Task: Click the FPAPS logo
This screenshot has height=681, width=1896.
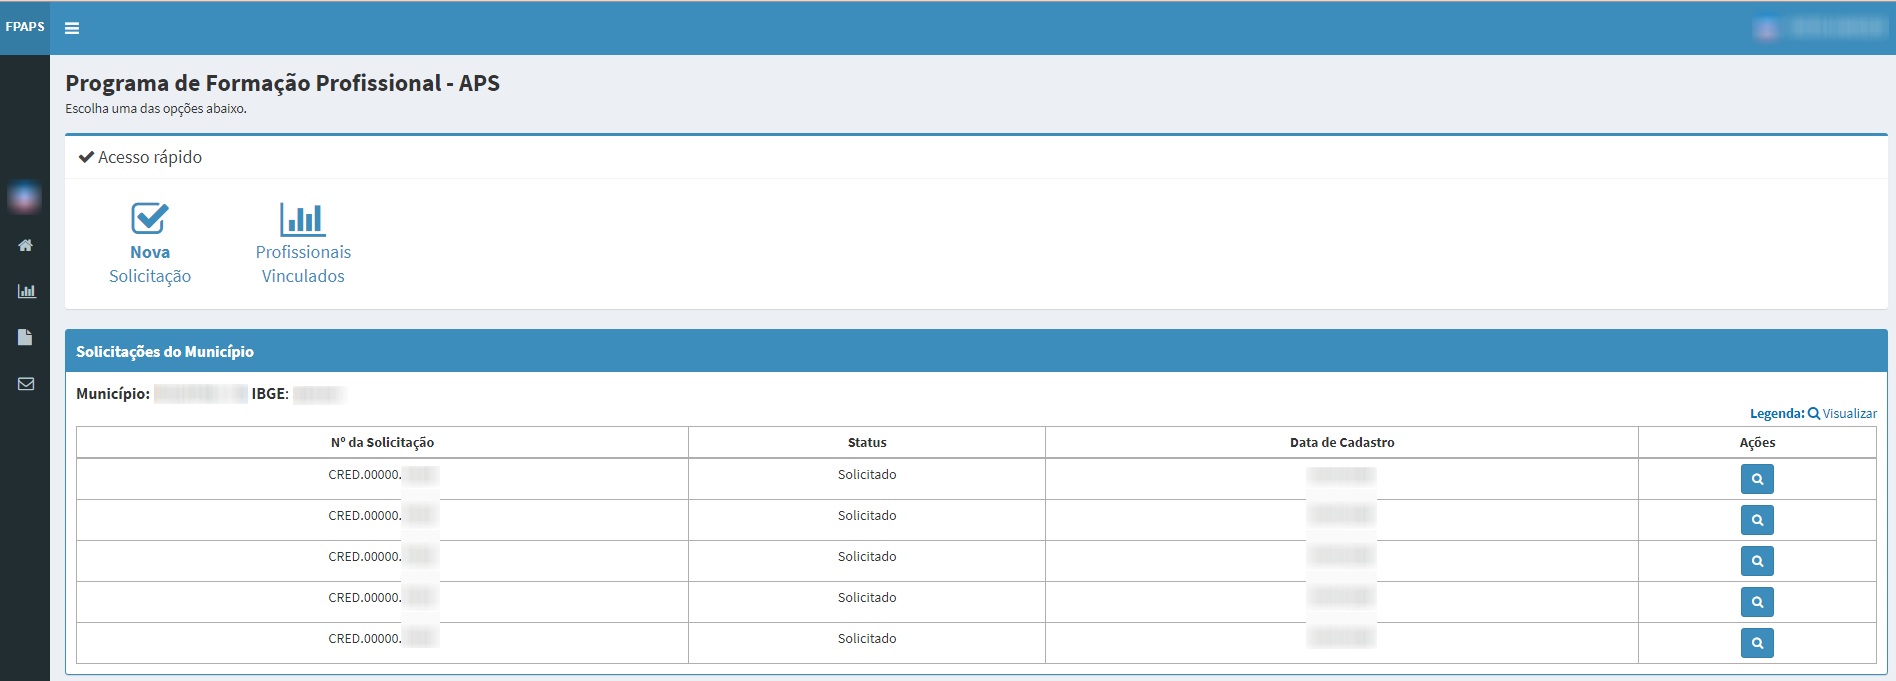Action: (x=25, y=27)
